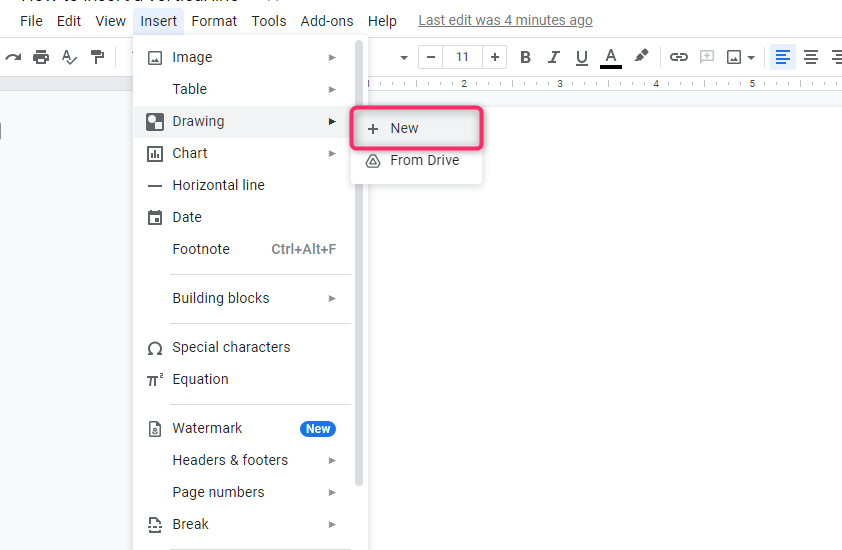Click the Chart bar-graph icon
Screen dimensions: 842x550
click(155, 154)
